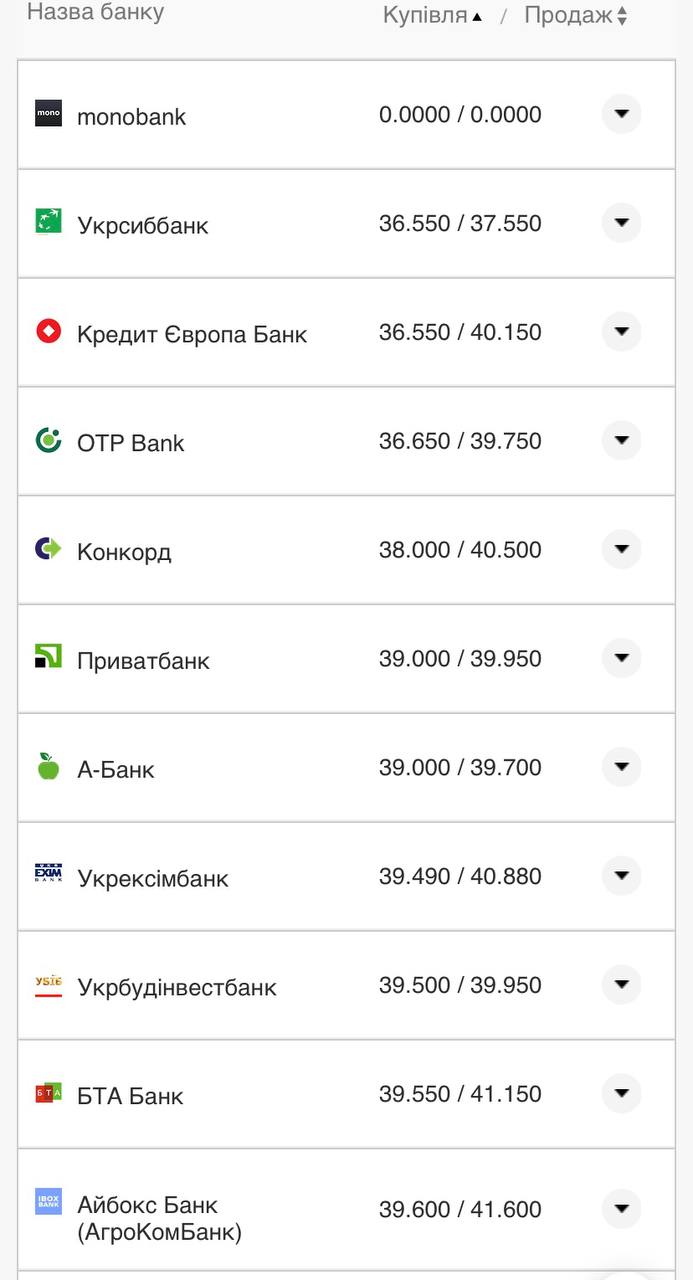Image resolution: width=693 pixels, height=1280 pixels.
Task: Expand details for monobank row
Action: click(x=621, y=114)
